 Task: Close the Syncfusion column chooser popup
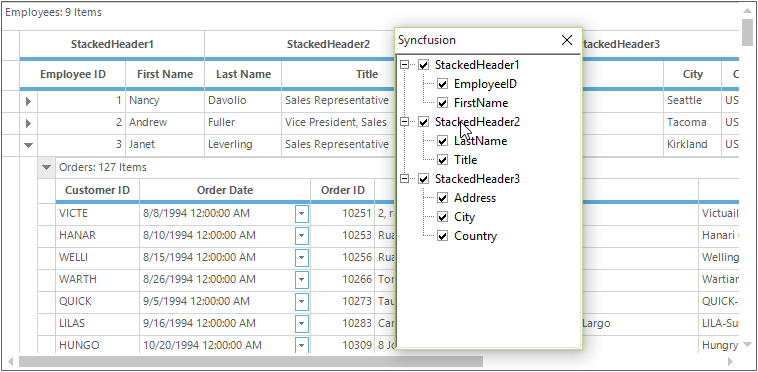click(x=567, y=40)
